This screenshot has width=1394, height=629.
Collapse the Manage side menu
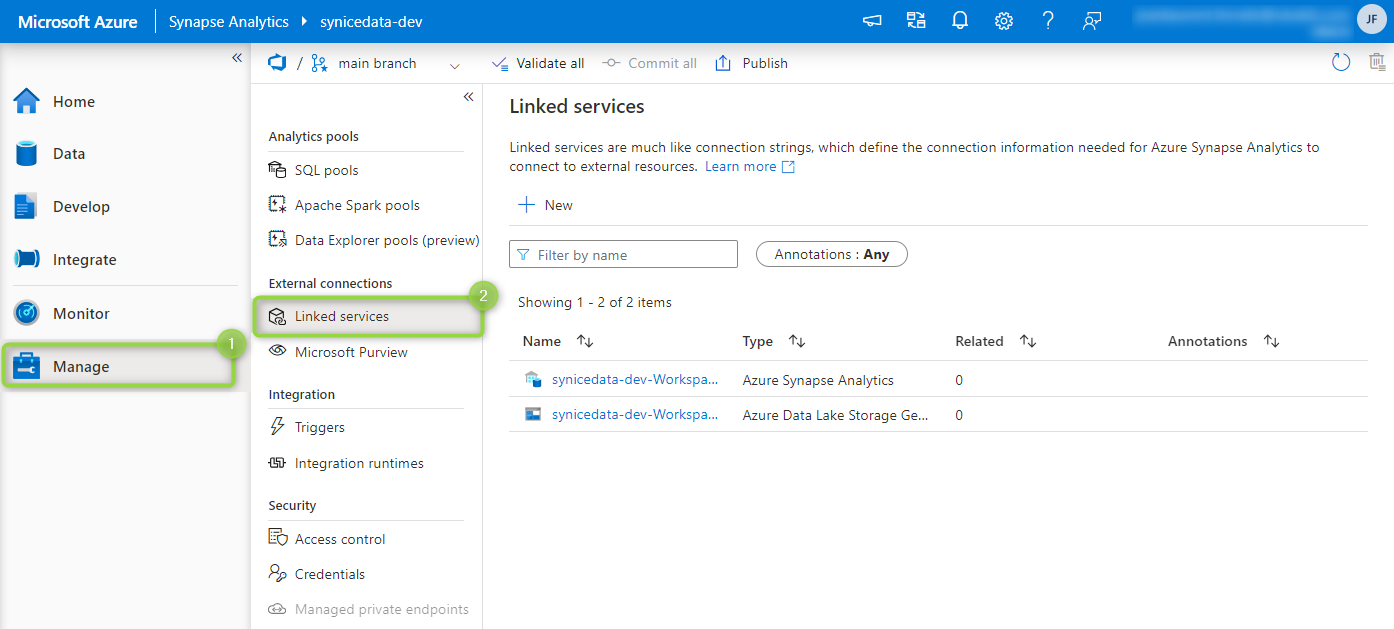[x=468, y=97]
